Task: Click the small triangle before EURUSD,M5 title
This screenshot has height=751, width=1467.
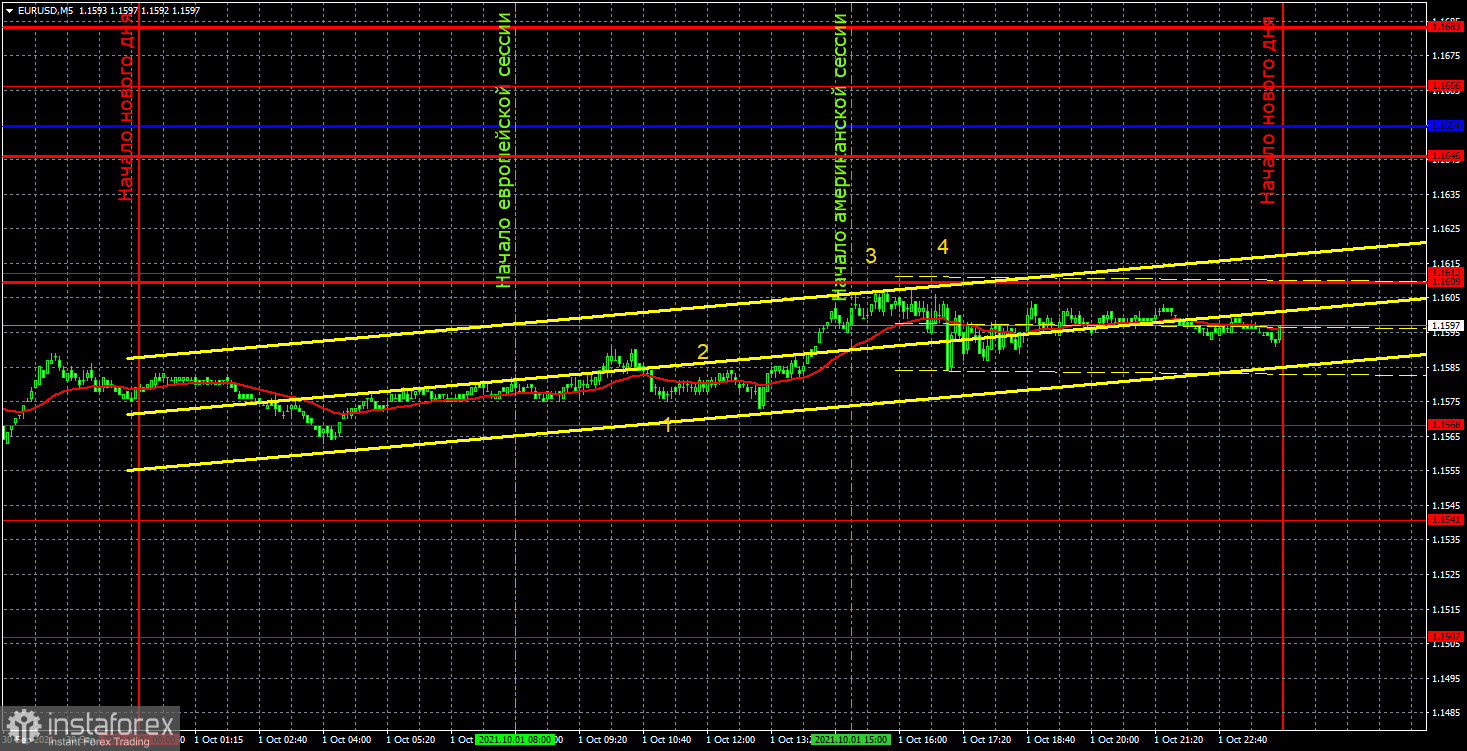Action: click(x=9, y=10)
